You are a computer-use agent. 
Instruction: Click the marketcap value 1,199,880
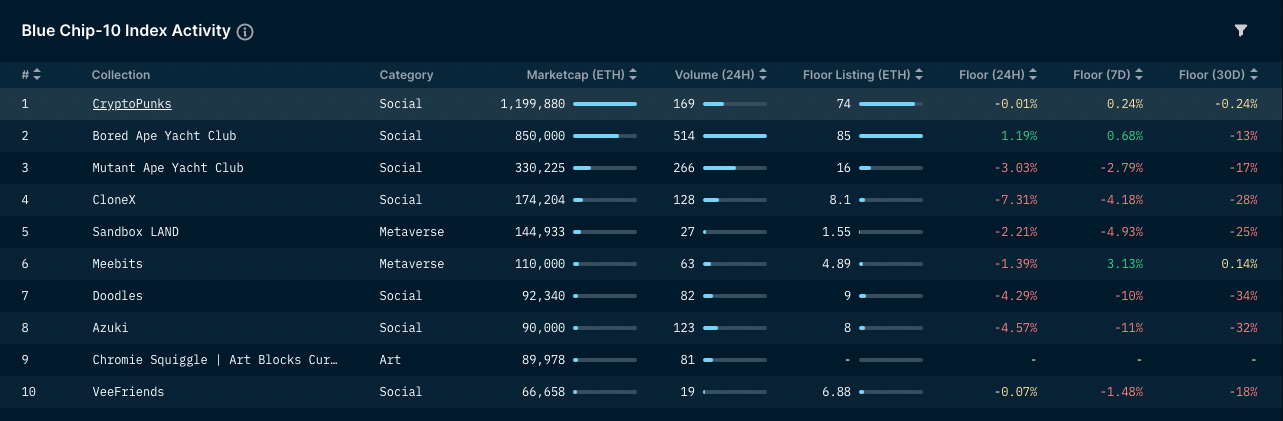click(533, 104)
